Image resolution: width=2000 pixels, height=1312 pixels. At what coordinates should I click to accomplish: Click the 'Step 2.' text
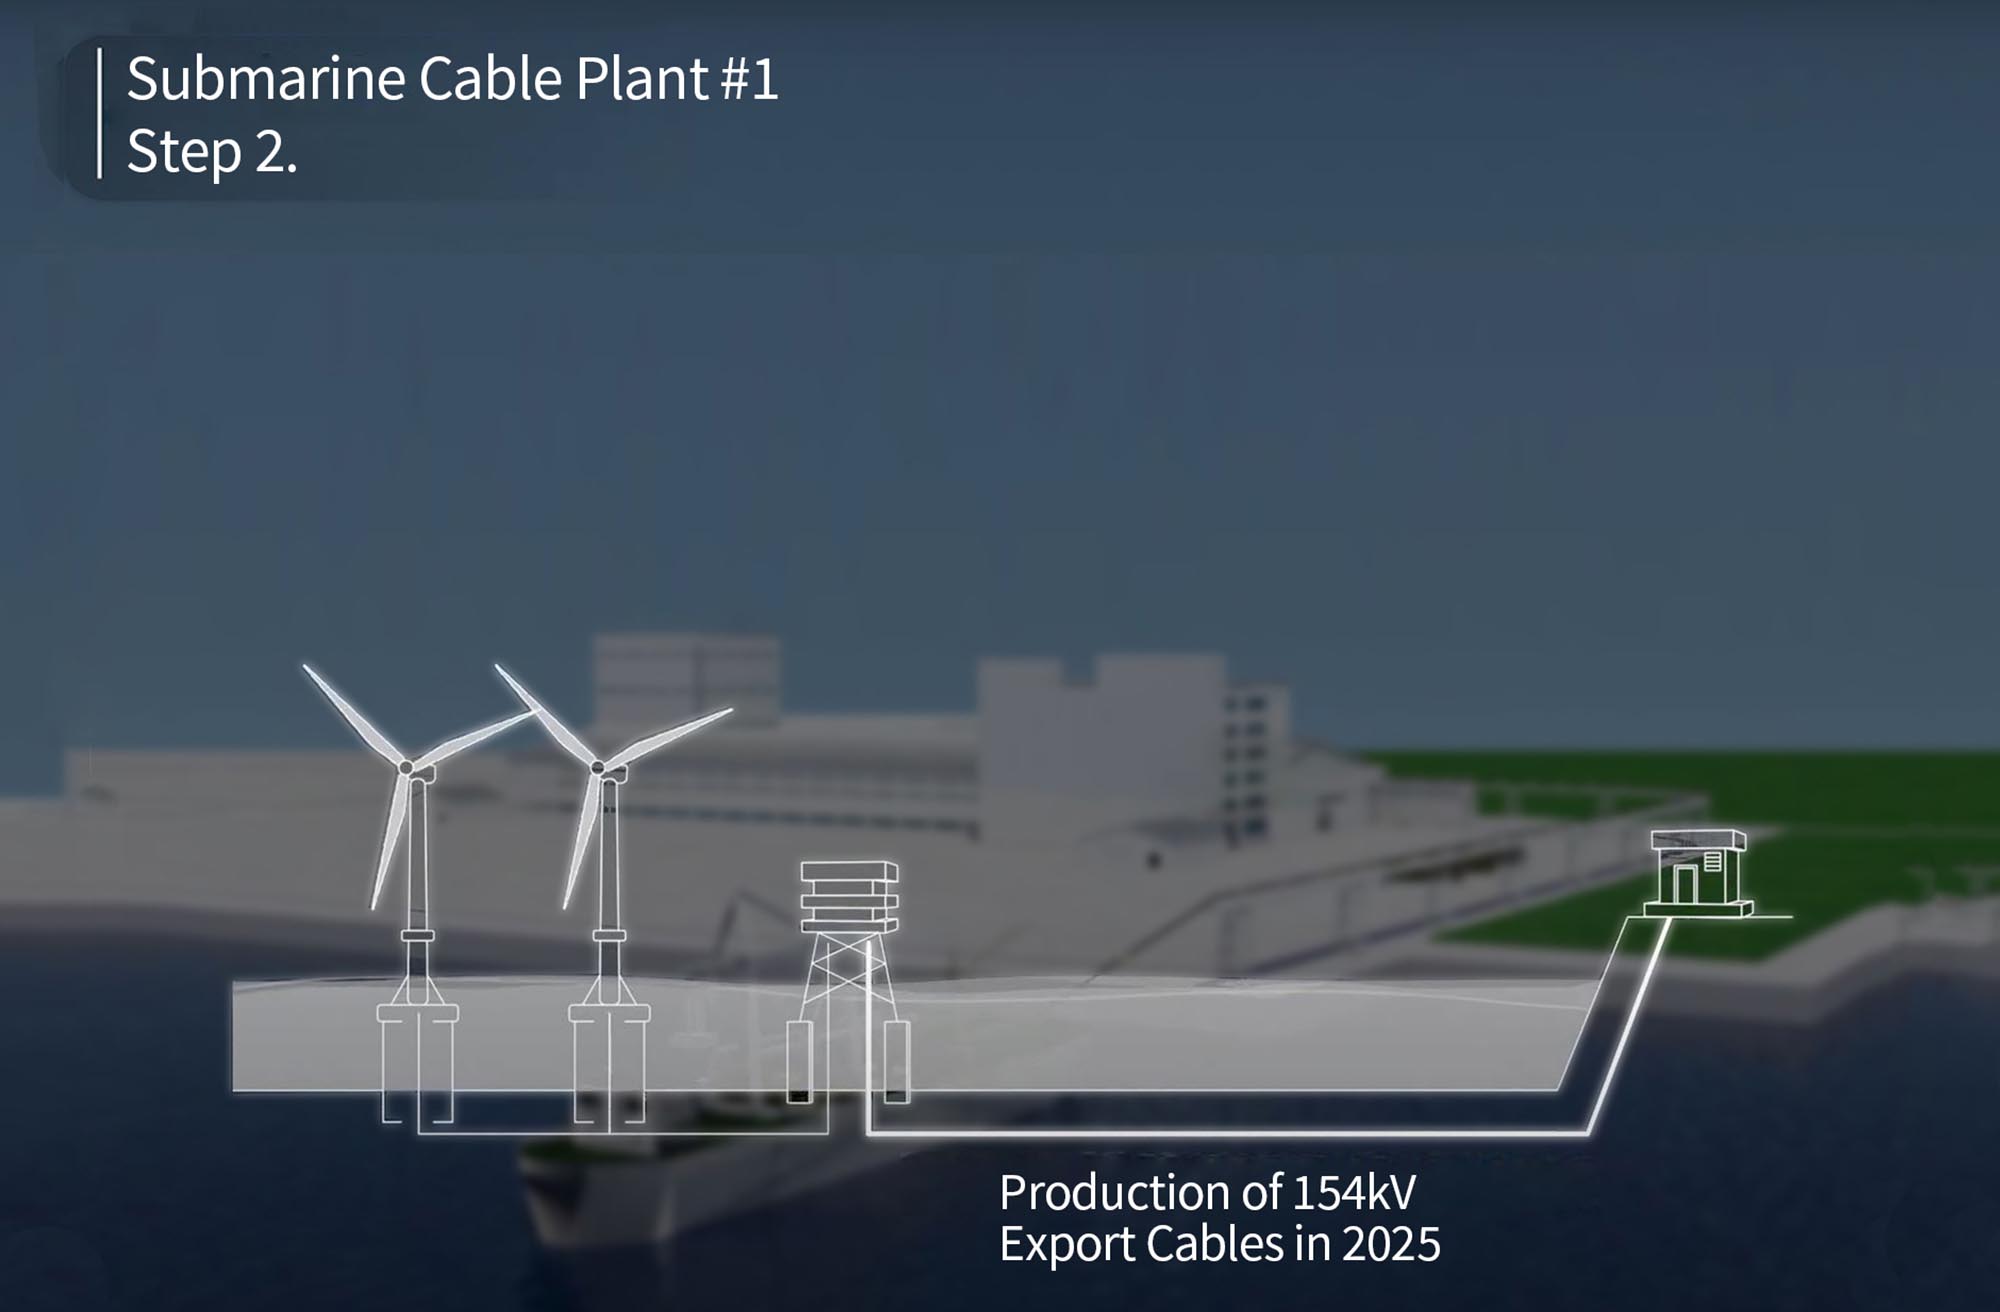coord(212,153)
